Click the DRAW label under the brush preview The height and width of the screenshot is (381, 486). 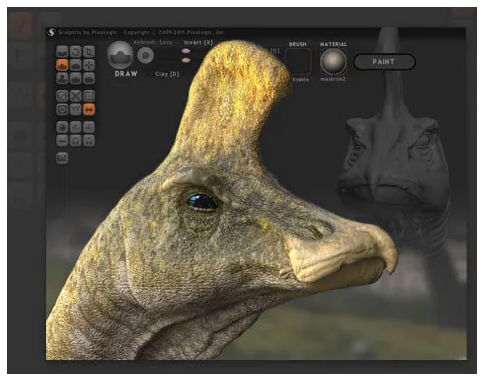tap(126, 74)
